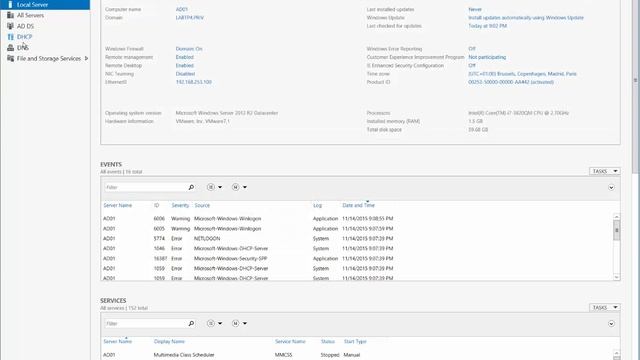Click the time zone link
Viewport: 640px width, 360px height.
pos(522,74)
